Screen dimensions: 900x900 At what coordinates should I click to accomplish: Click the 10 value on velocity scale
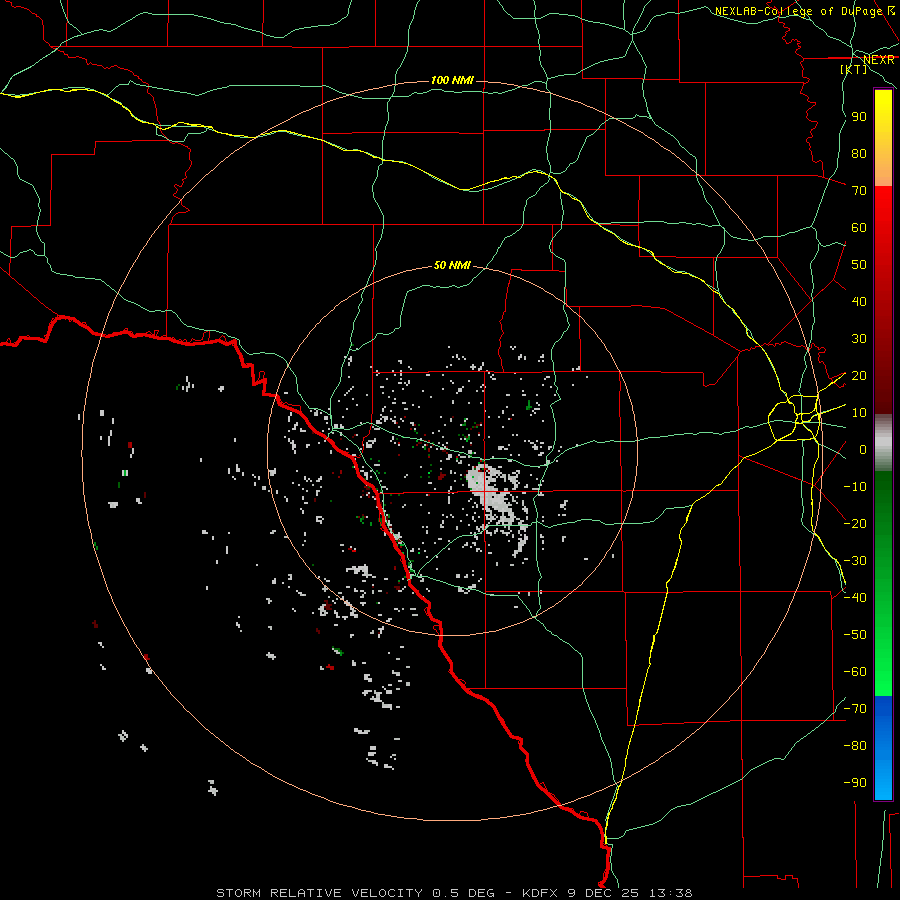point(859,413)
